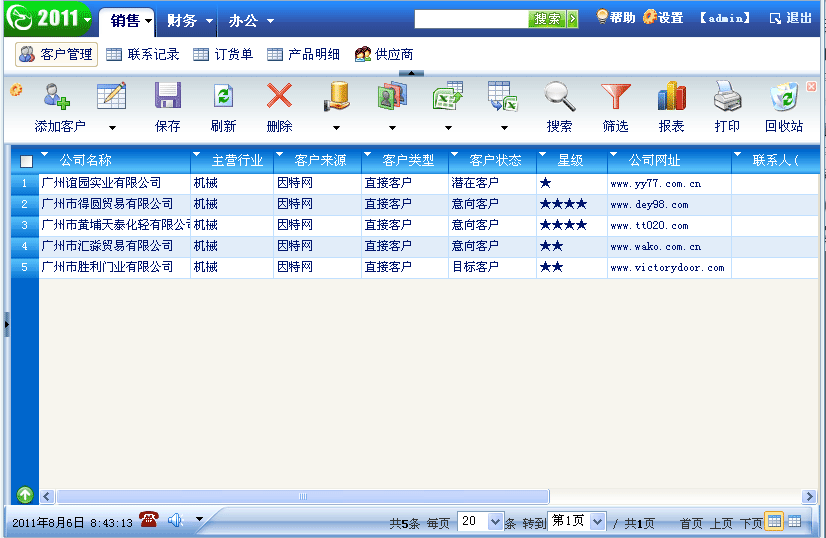The width and height of the screenshot is (826, 538).
Task: Click the top search text box
Action: pos(471,19)
